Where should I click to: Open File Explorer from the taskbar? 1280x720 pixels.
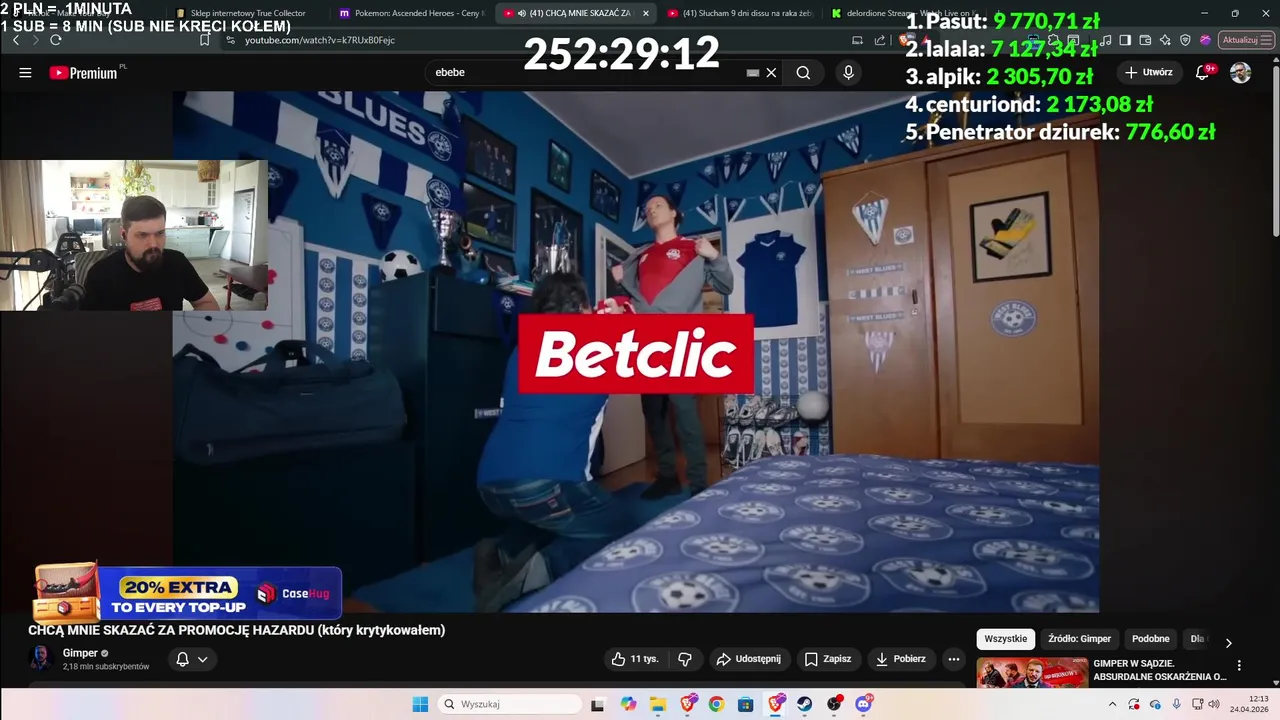click(x=658, y=704)
